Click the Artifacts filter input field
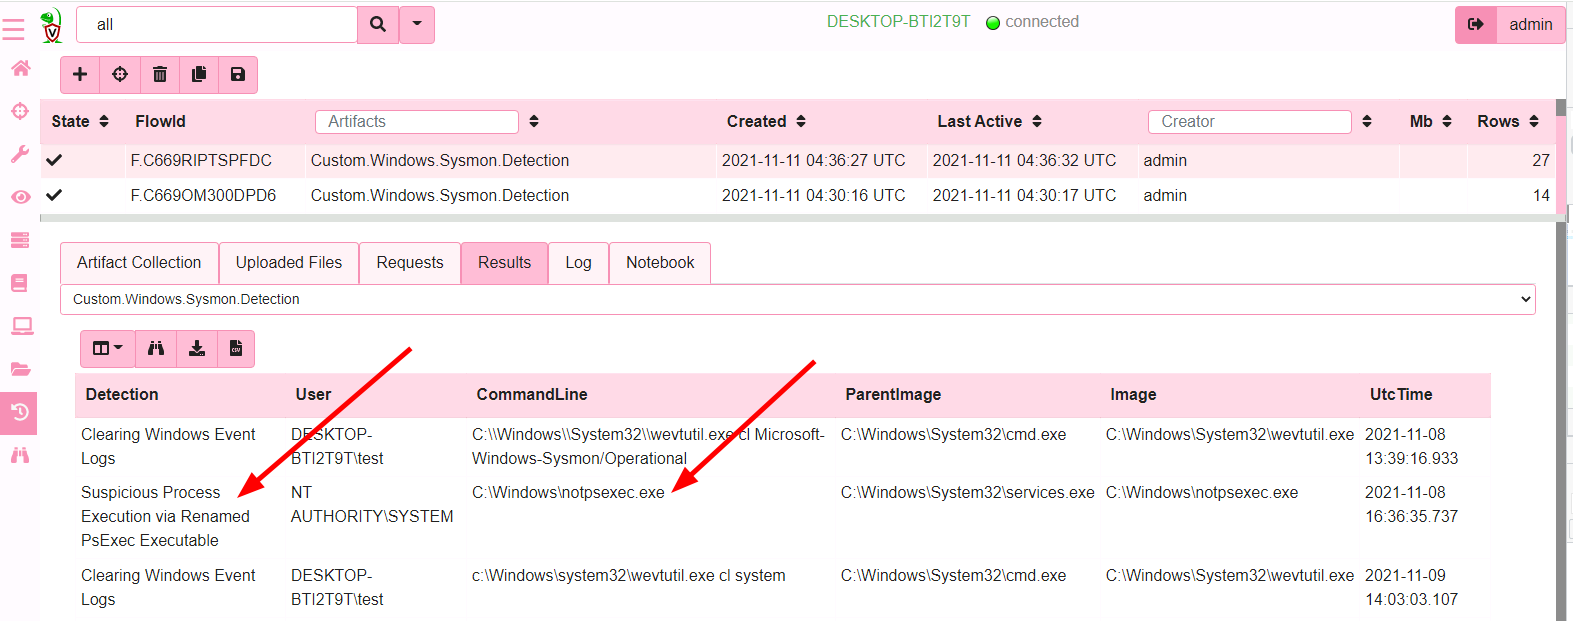 pyautogui.click(x=417, y=122)
